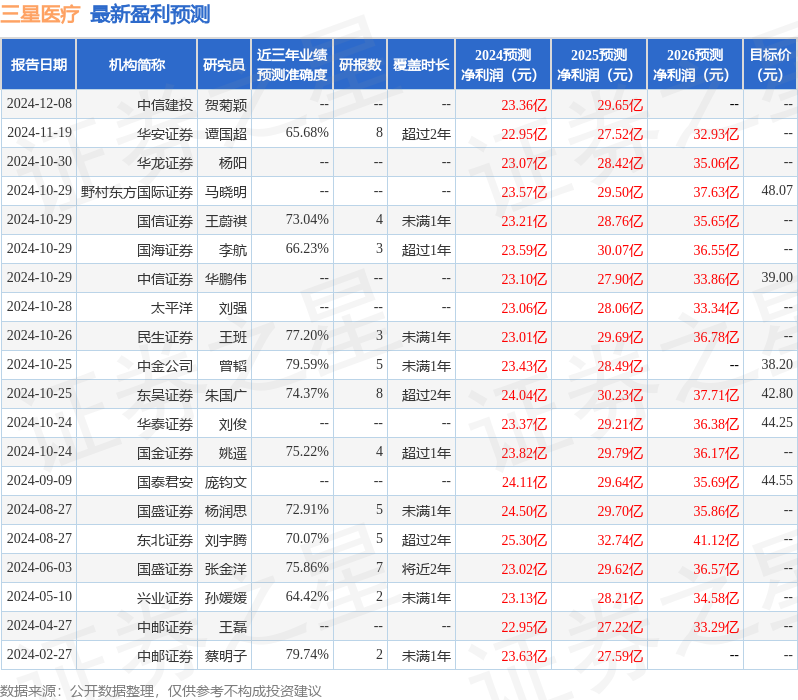This screenshot has height=700, width=798.
Task: Click institution 国泰君安
Action: point(165,482)
